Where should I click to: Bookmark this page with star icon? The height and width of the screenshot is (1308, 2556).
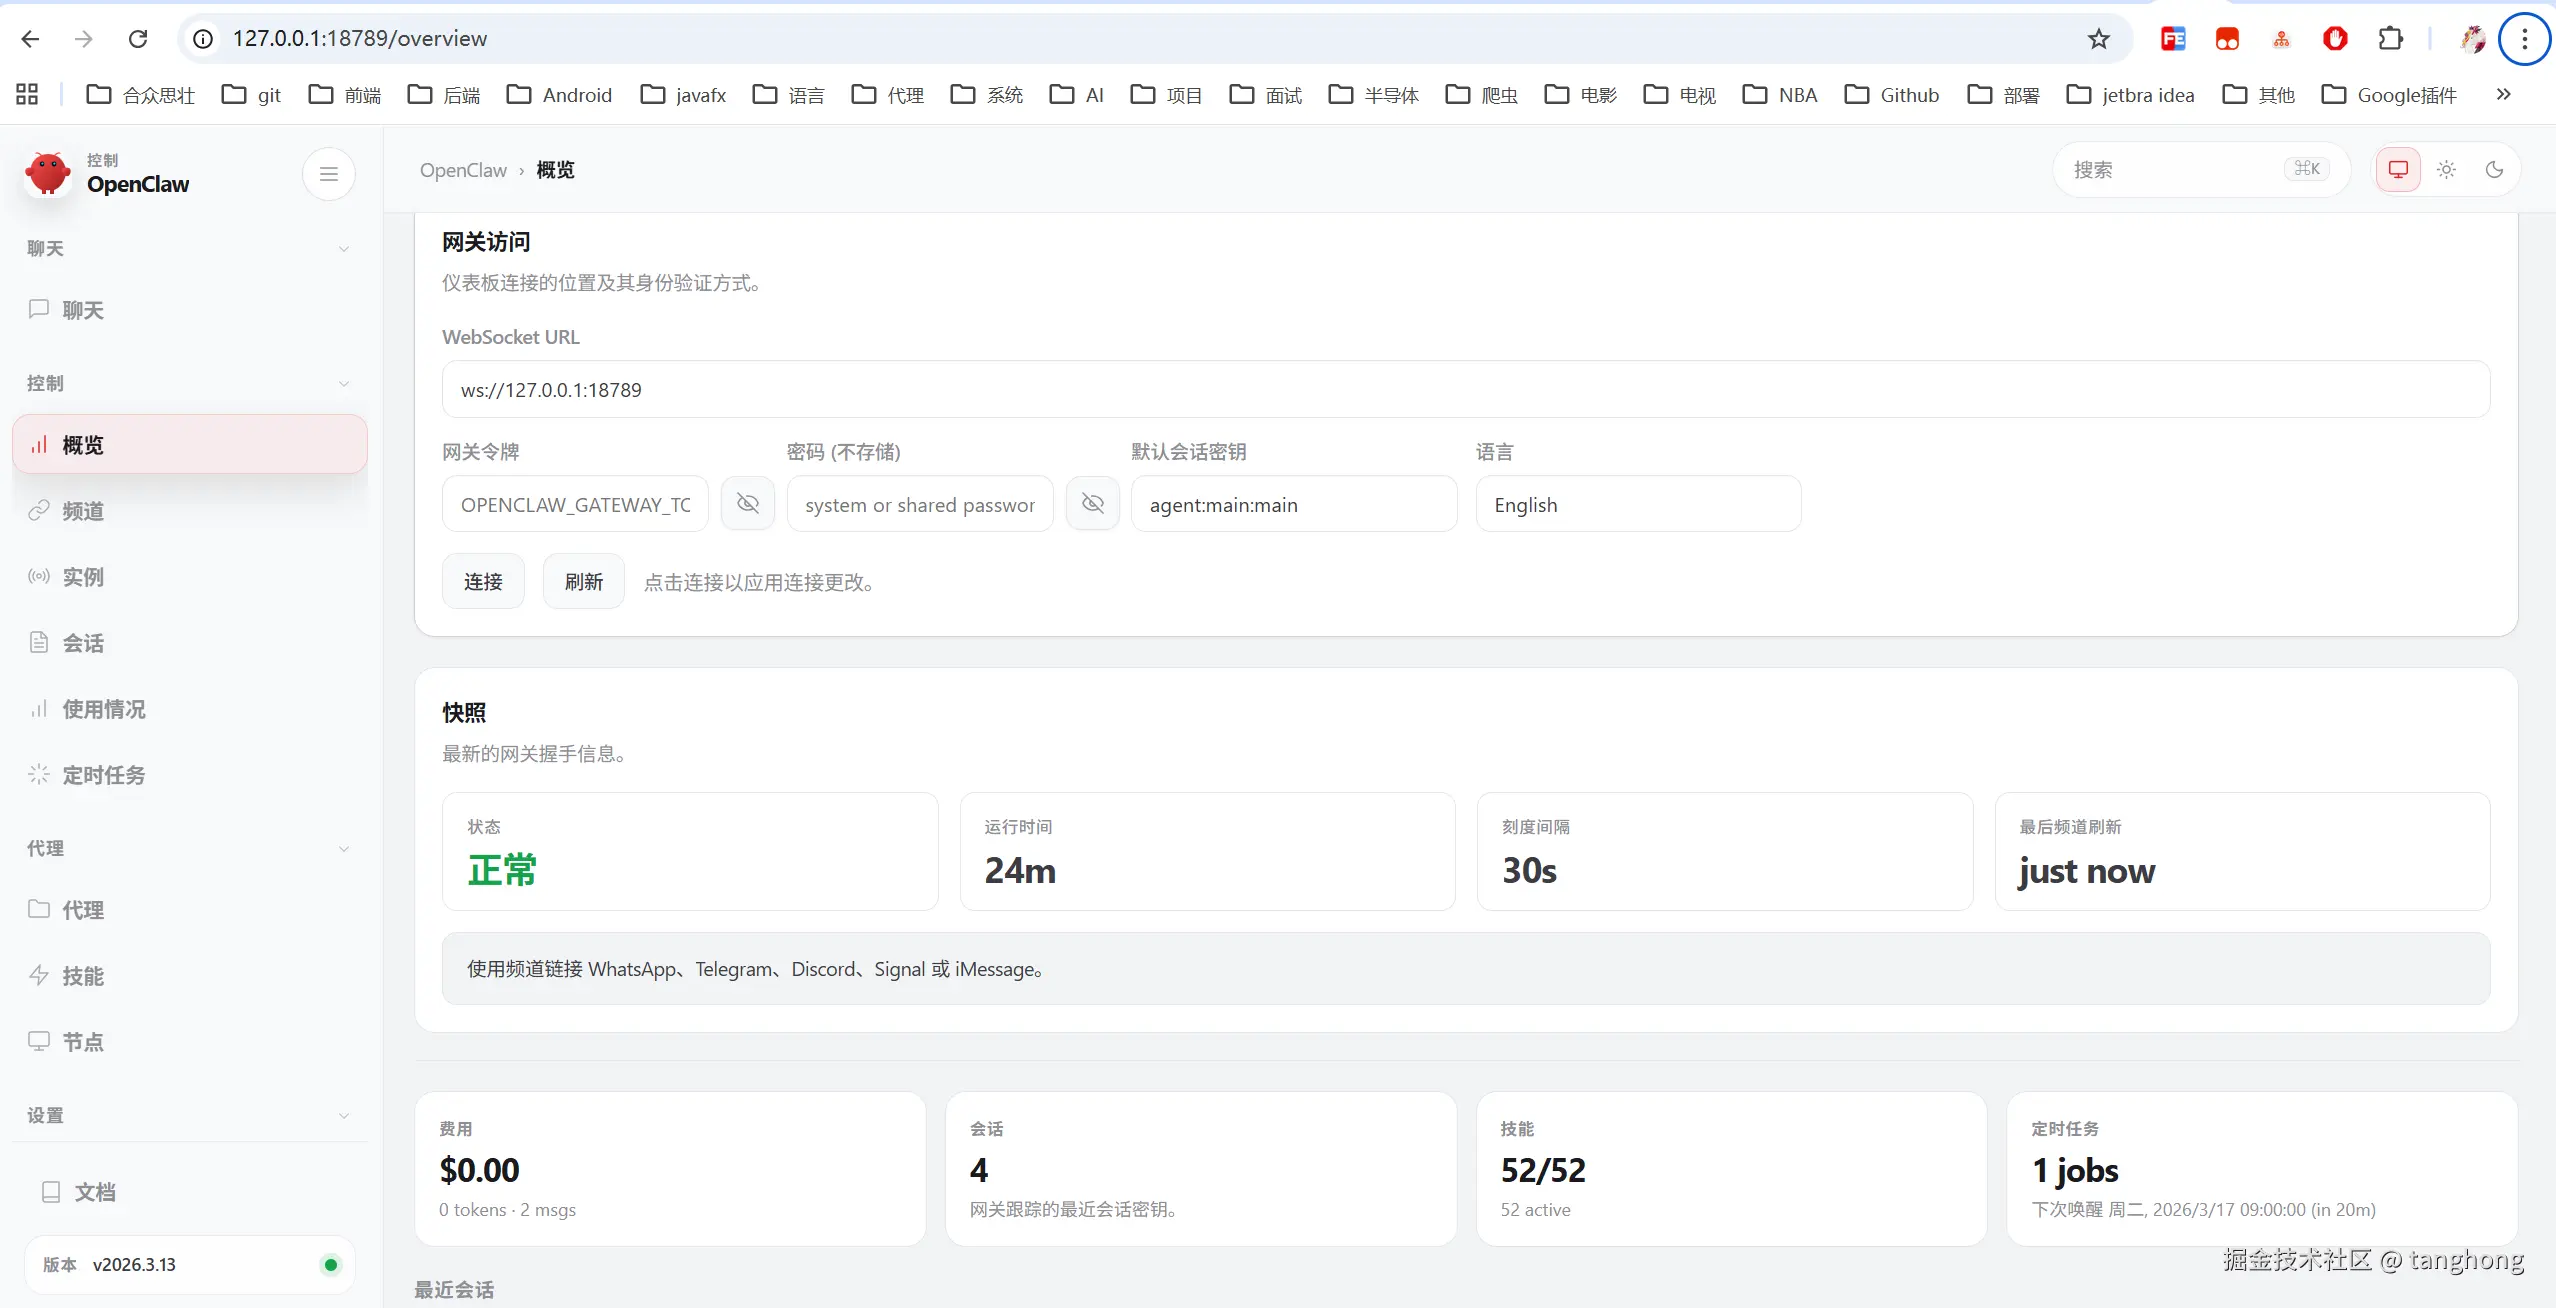click(x=2098, y=39)
